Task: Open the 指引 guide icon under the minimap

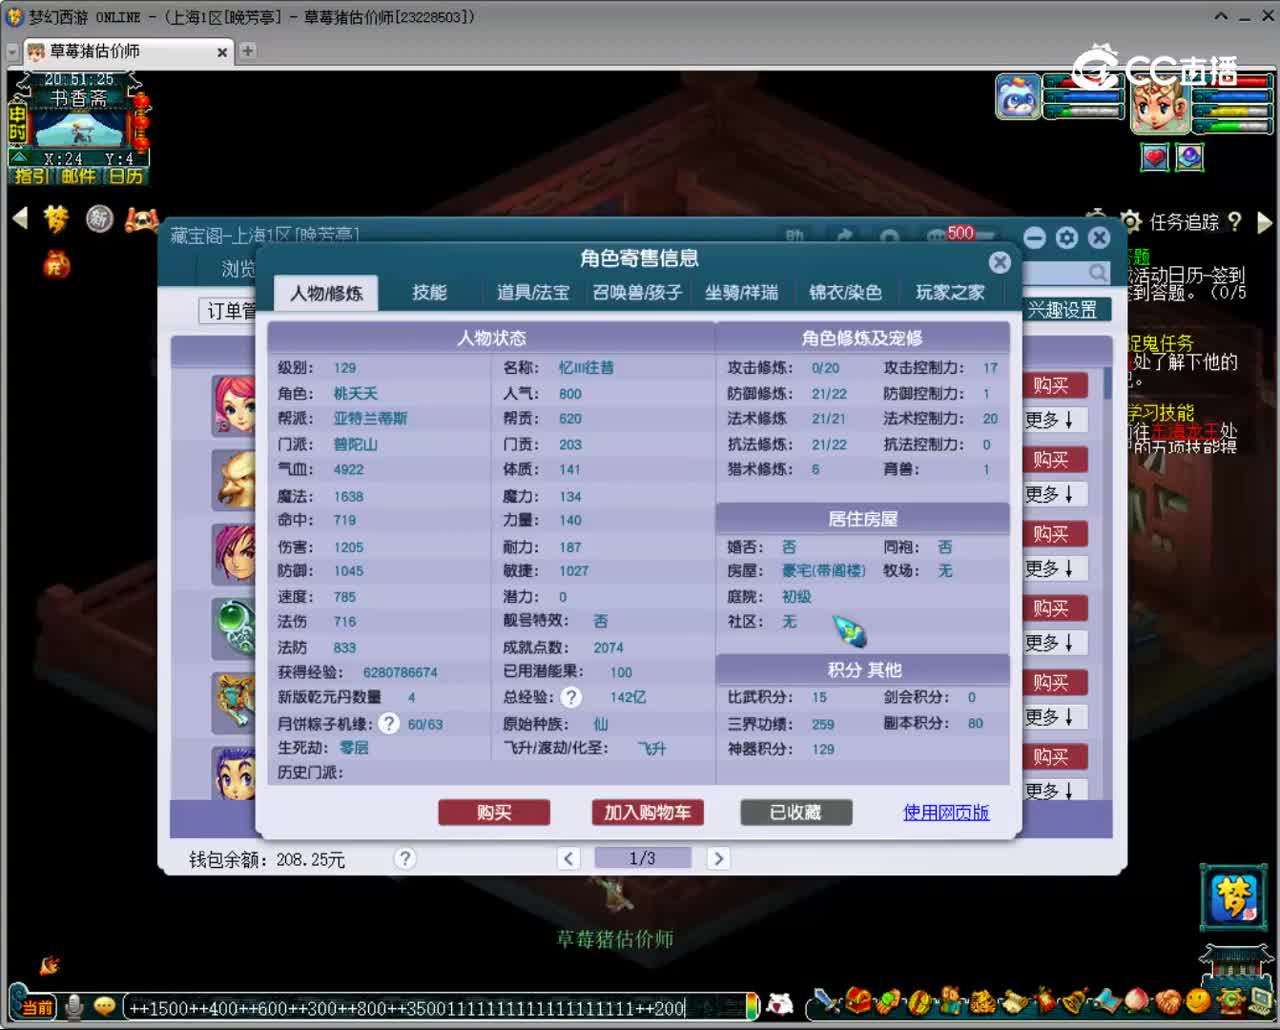Action: (30, 176)
